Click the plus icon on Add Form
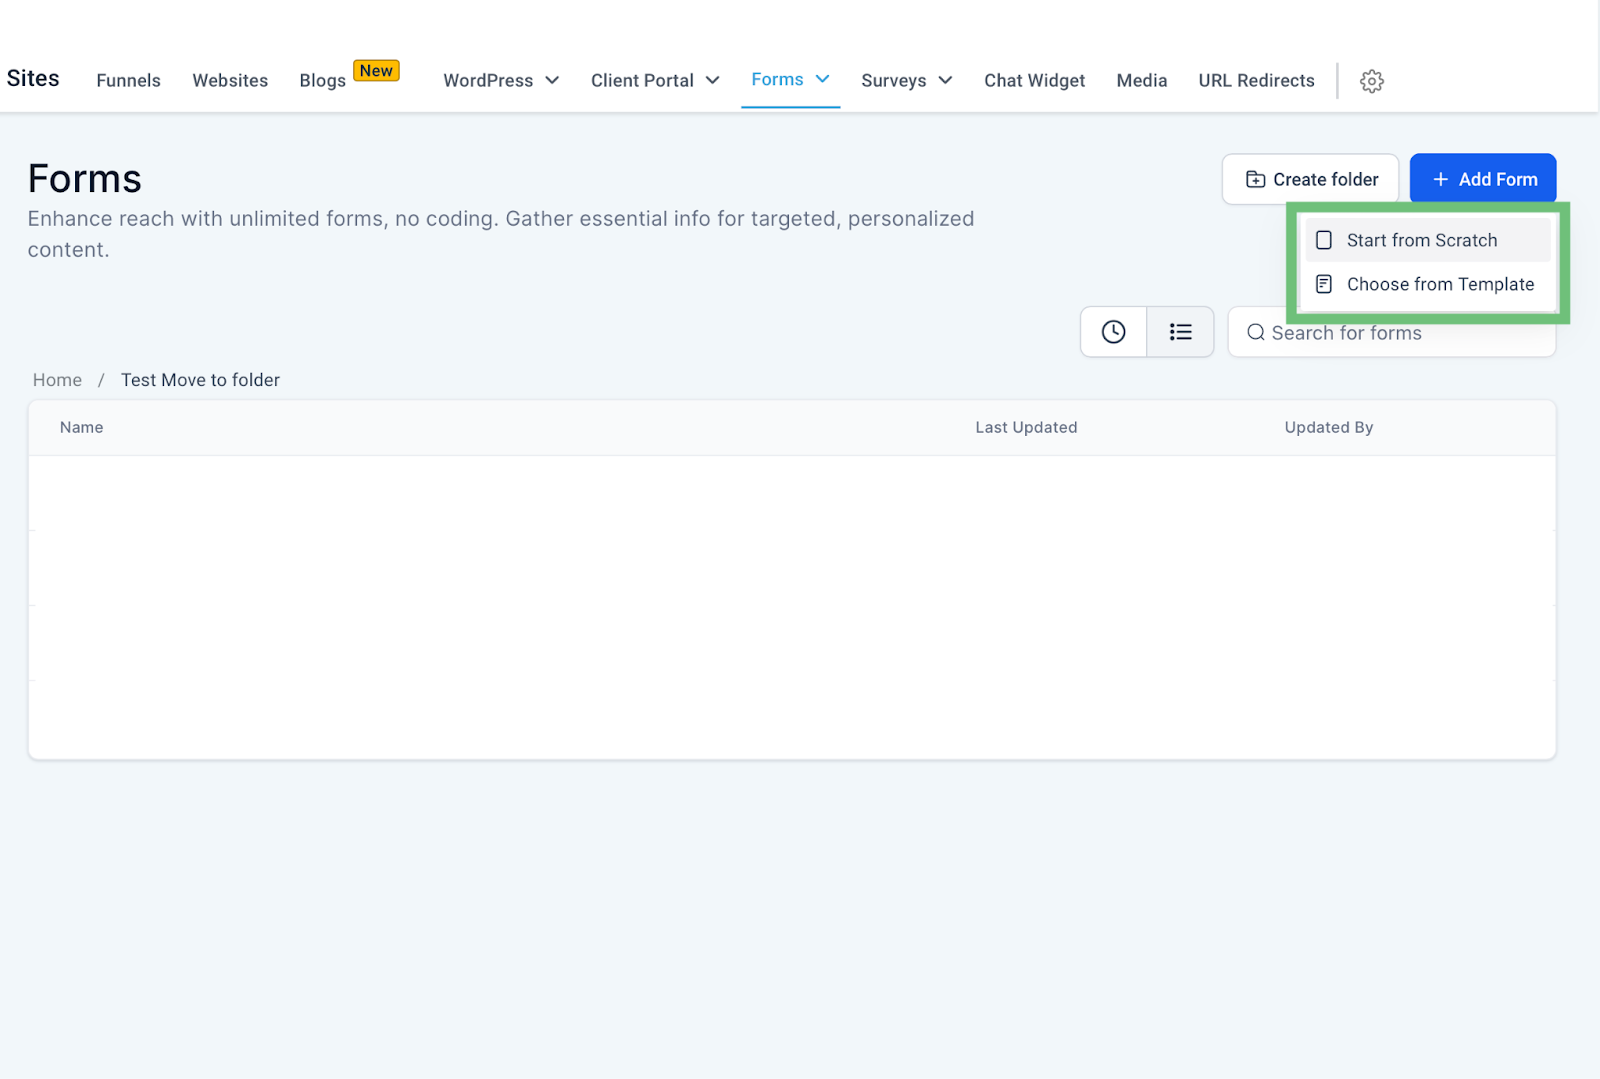 [x=1440, y=180]
